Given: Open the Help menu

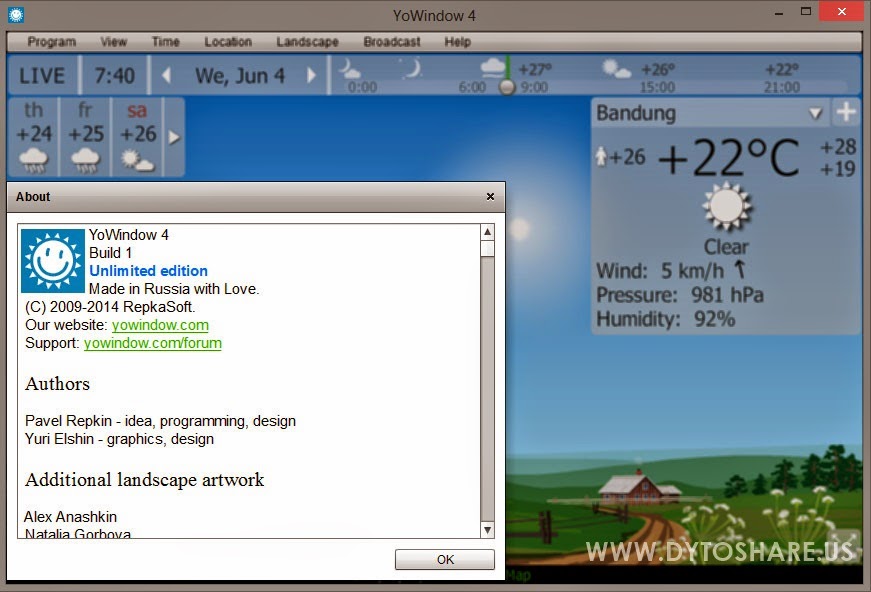Looking at the screenshot, I should (x=457, y=42).
